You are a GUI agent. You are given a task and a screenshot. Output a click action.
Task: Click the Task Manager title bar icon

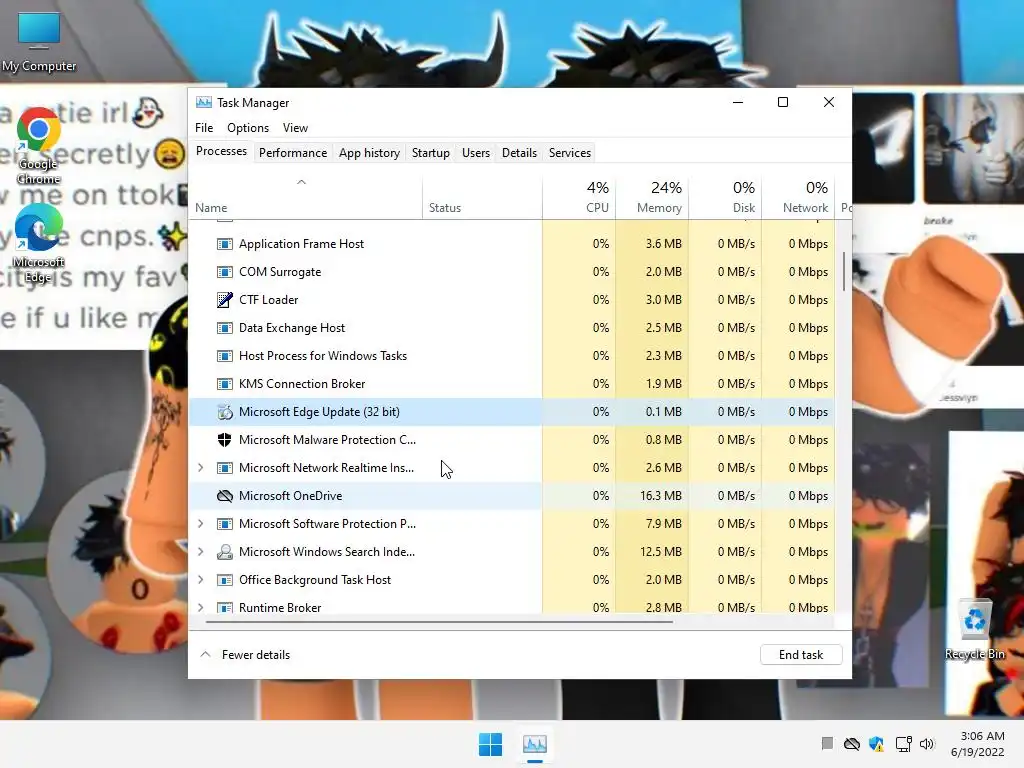204,103
